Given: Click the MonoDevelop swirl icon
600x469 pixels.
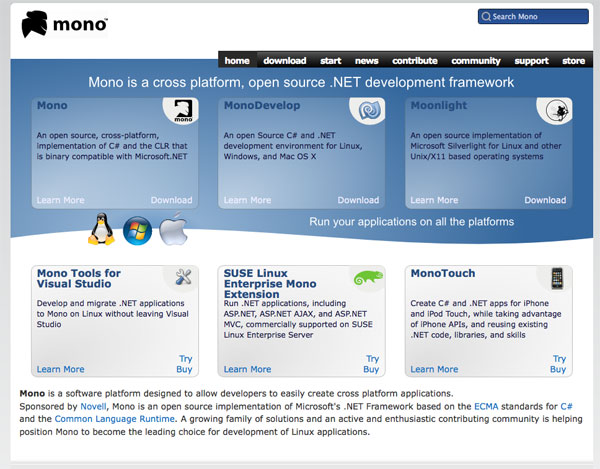Looking at the screenshot, I should [x=370, y=111].
